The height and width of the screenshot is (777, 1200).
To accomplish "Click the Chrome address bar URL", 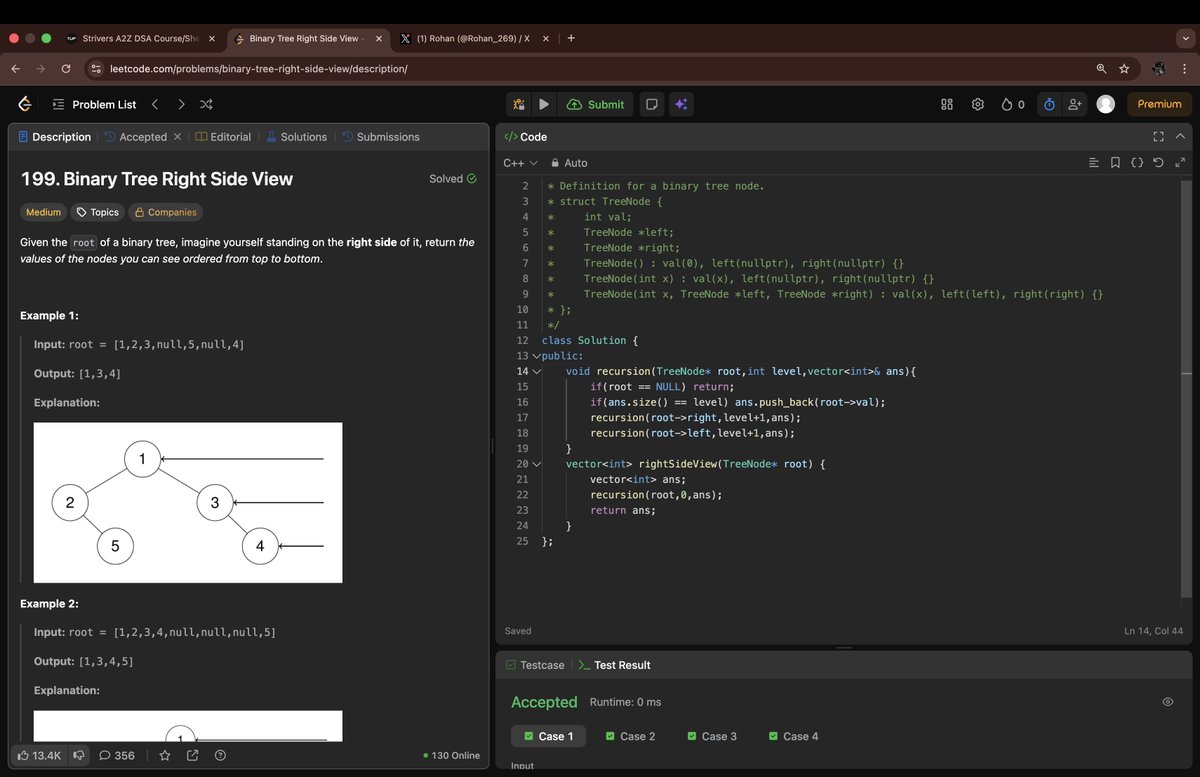I will tap(257, 69).
